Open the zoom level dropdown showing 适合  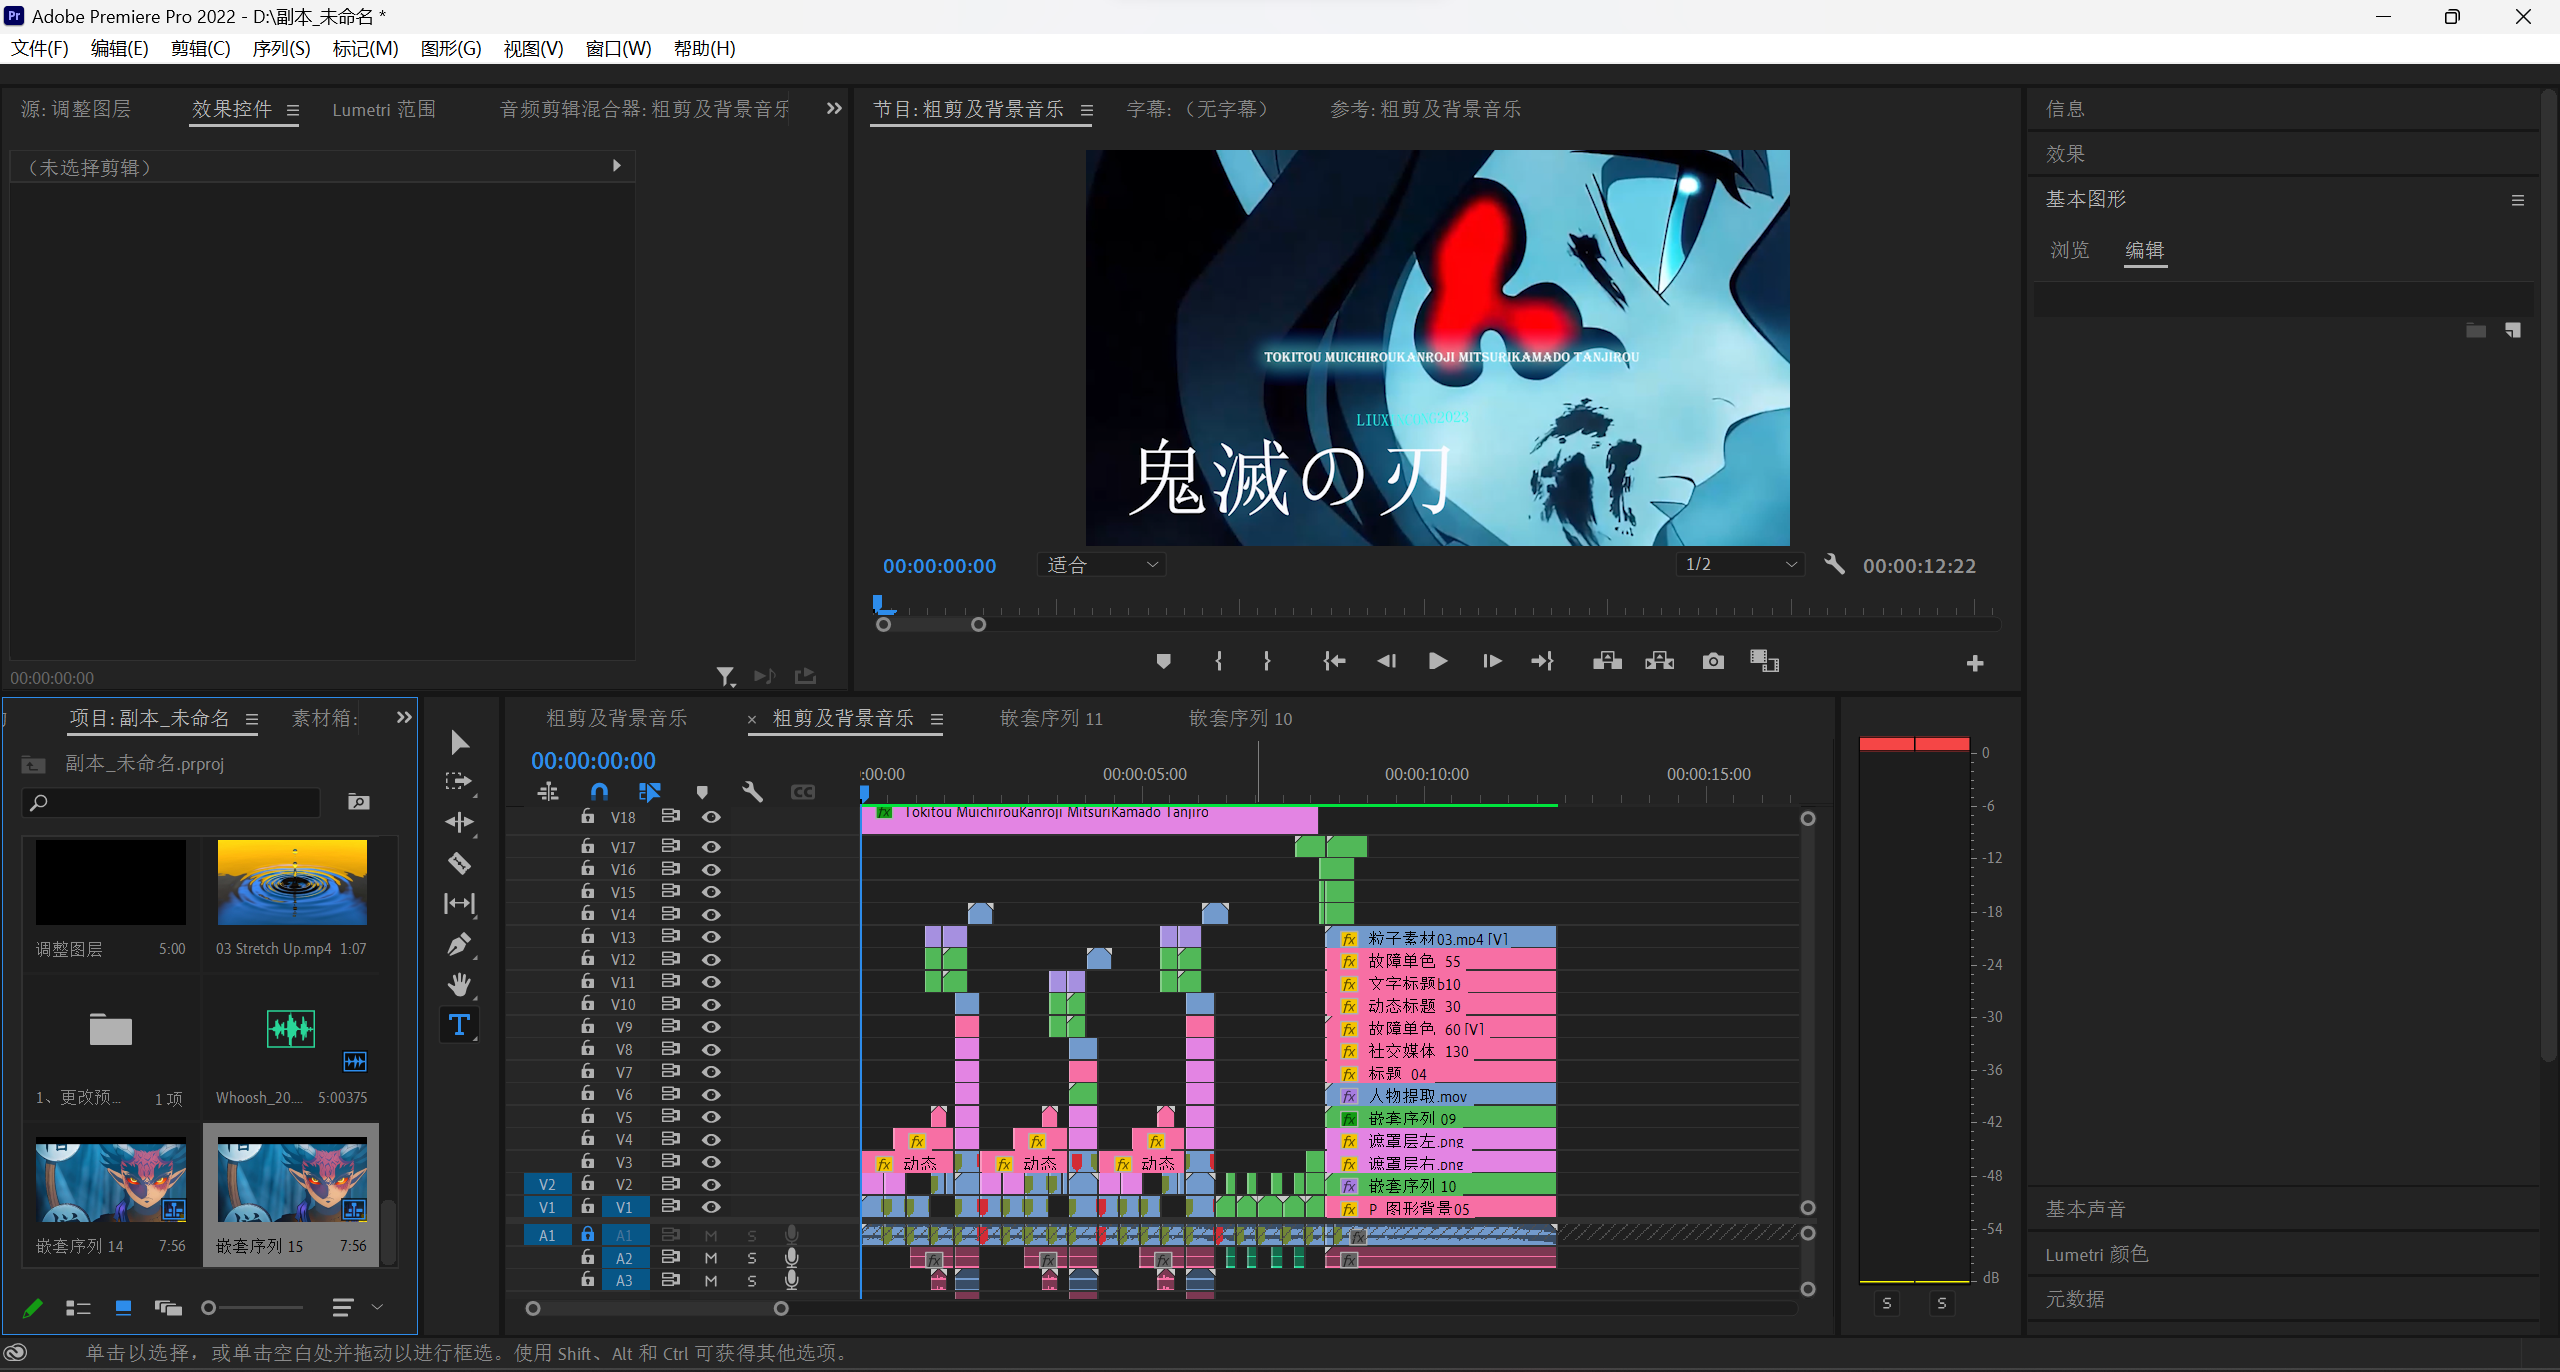point(1101,565)
